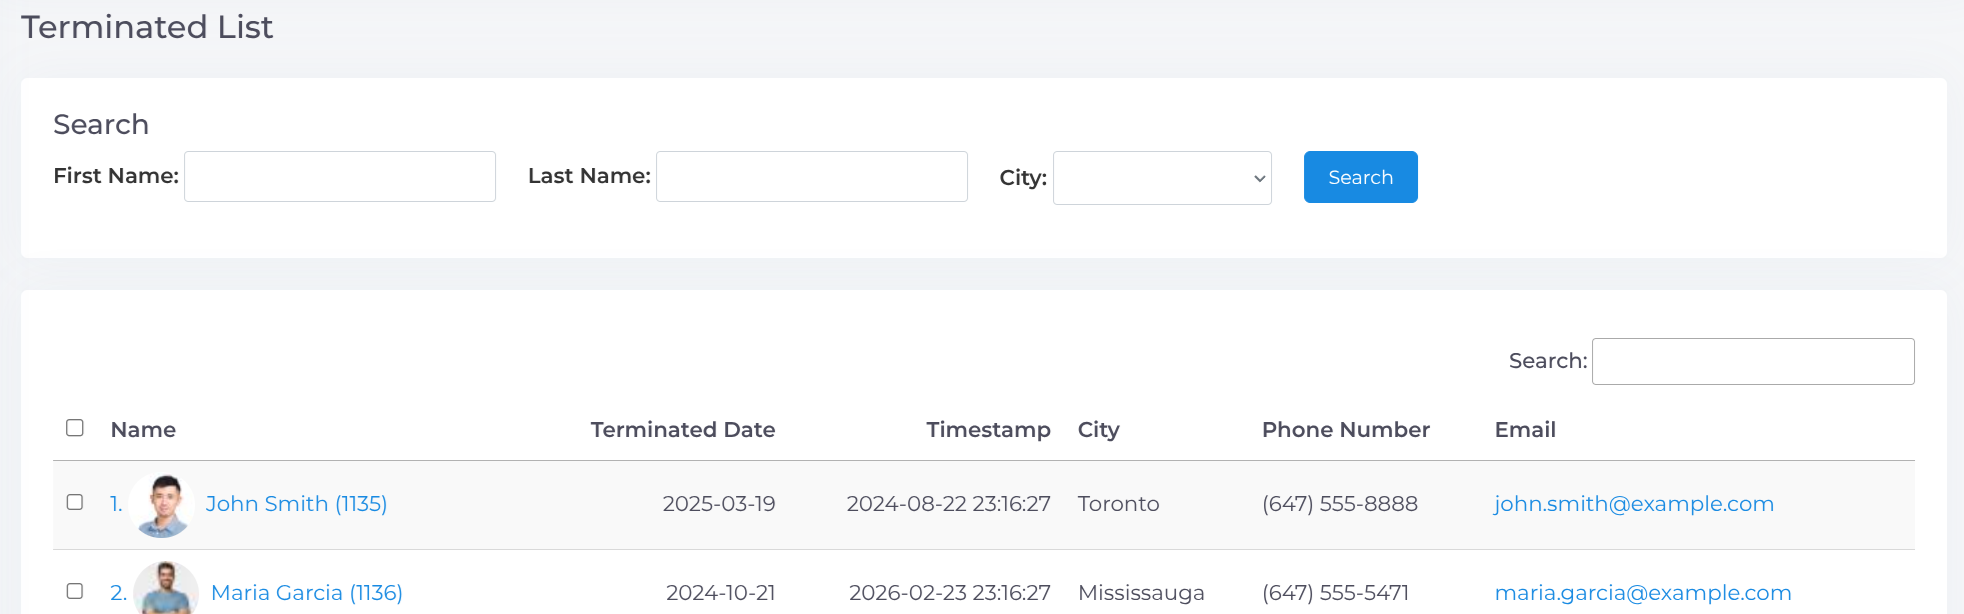Open Maria Garcia (1136) profile link
The image size is (1964, 614).
pos(307,593)
